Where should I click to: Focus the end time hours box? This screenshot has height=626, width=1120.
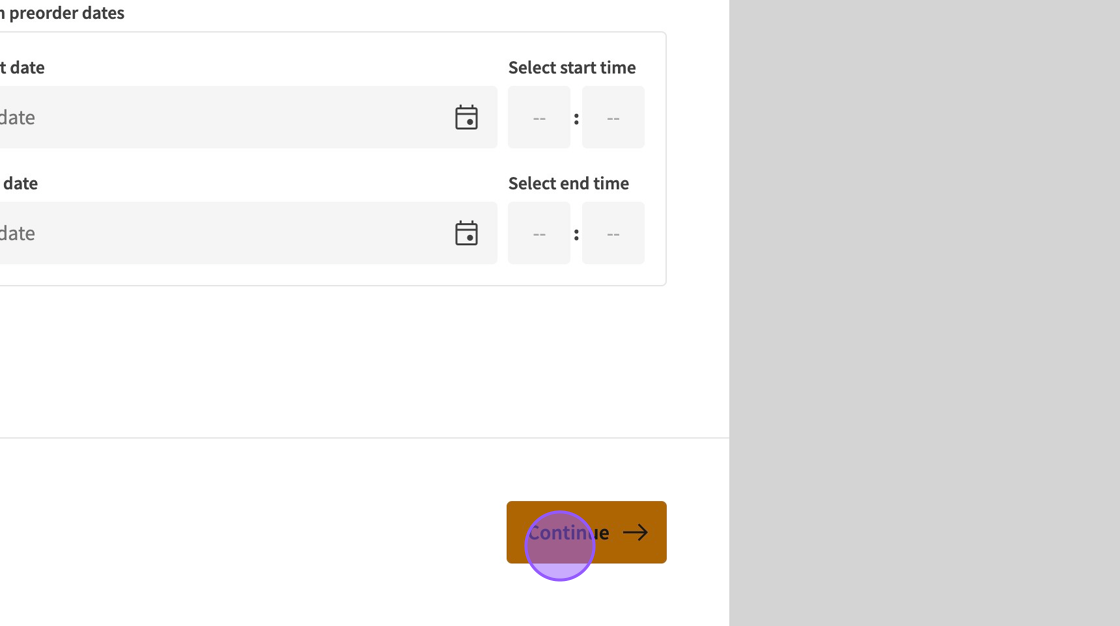(x=539, y=234)
